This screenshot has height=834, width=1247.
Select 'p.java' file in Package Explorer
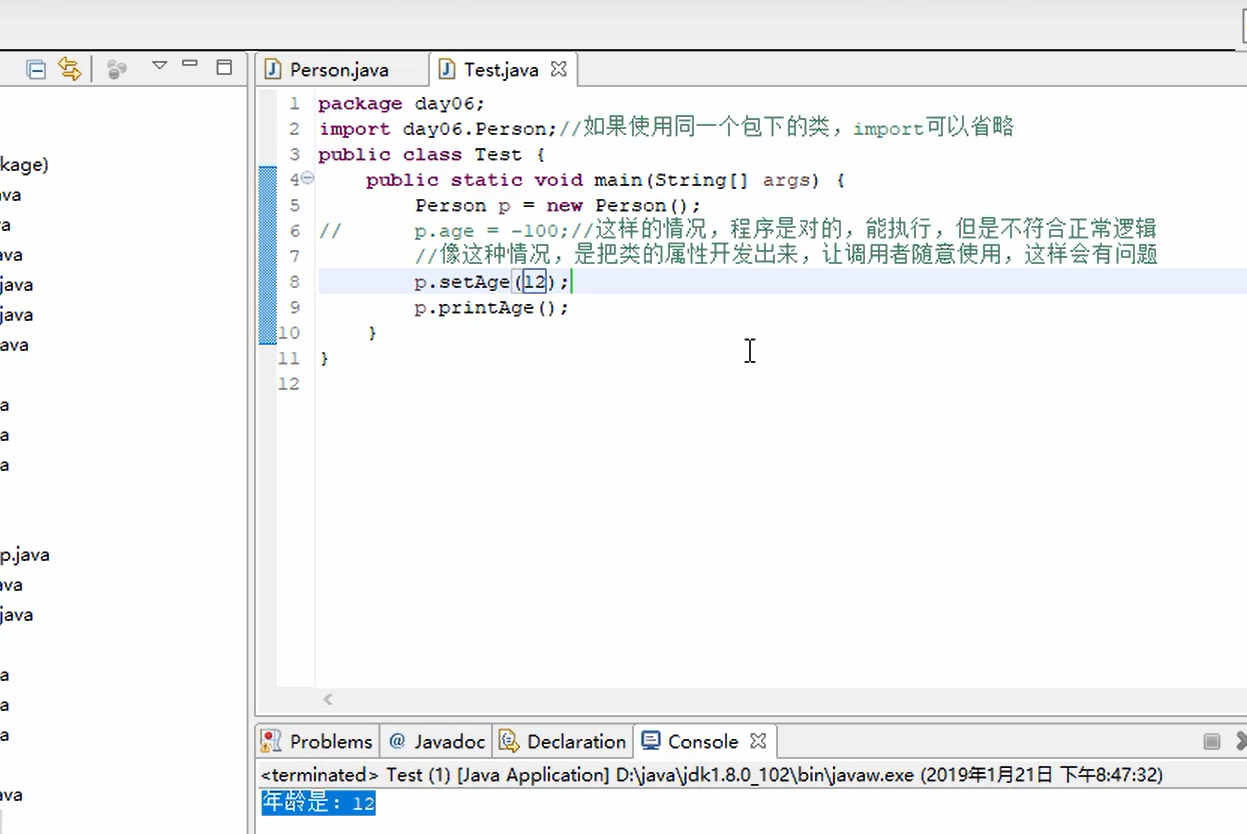pyautogui.click(x=24, y=555)
